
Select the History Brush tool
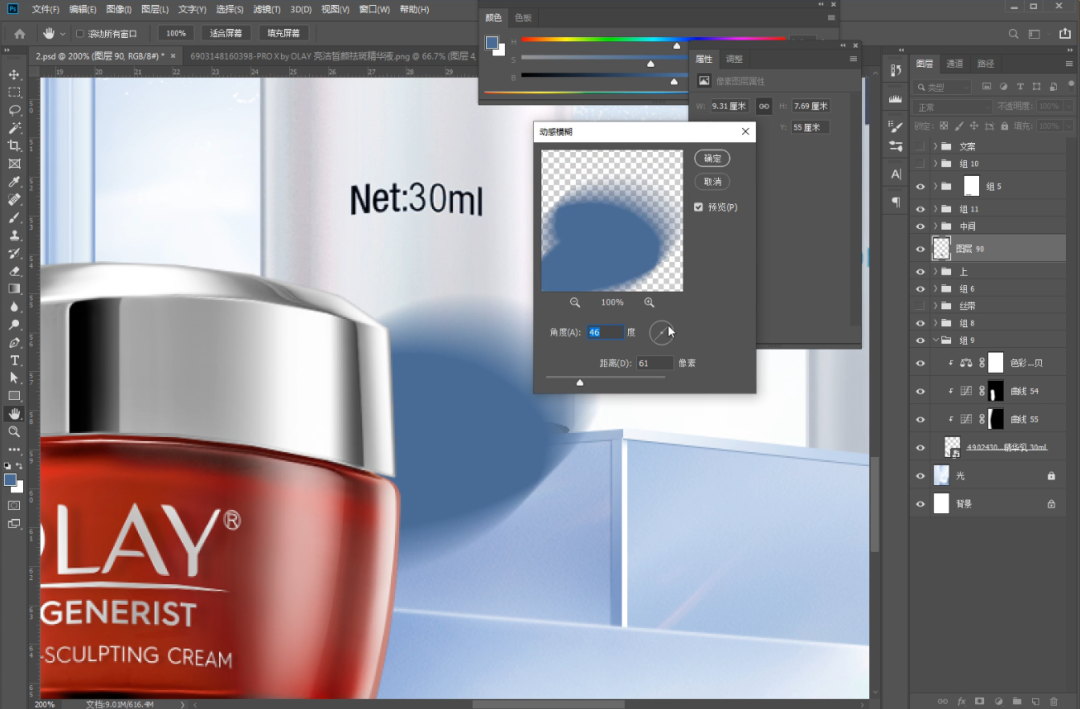[x=14, y=254]
